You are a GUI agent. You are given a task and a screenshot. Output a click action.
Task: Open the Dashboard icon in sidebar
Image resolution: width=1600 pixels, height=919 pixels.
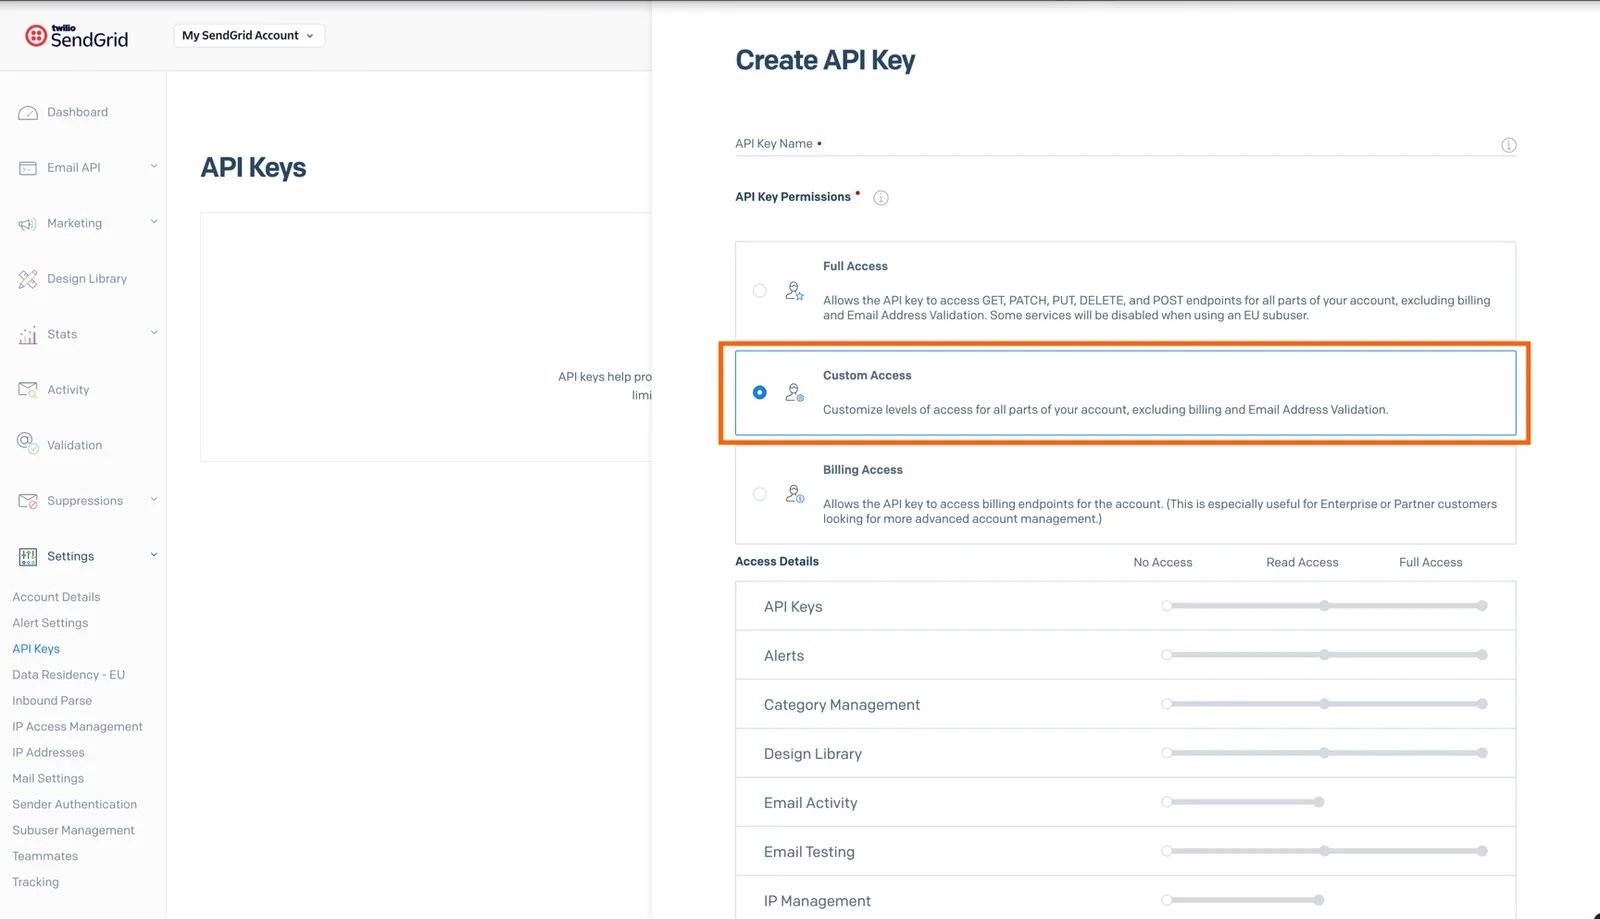click(28, 113)
